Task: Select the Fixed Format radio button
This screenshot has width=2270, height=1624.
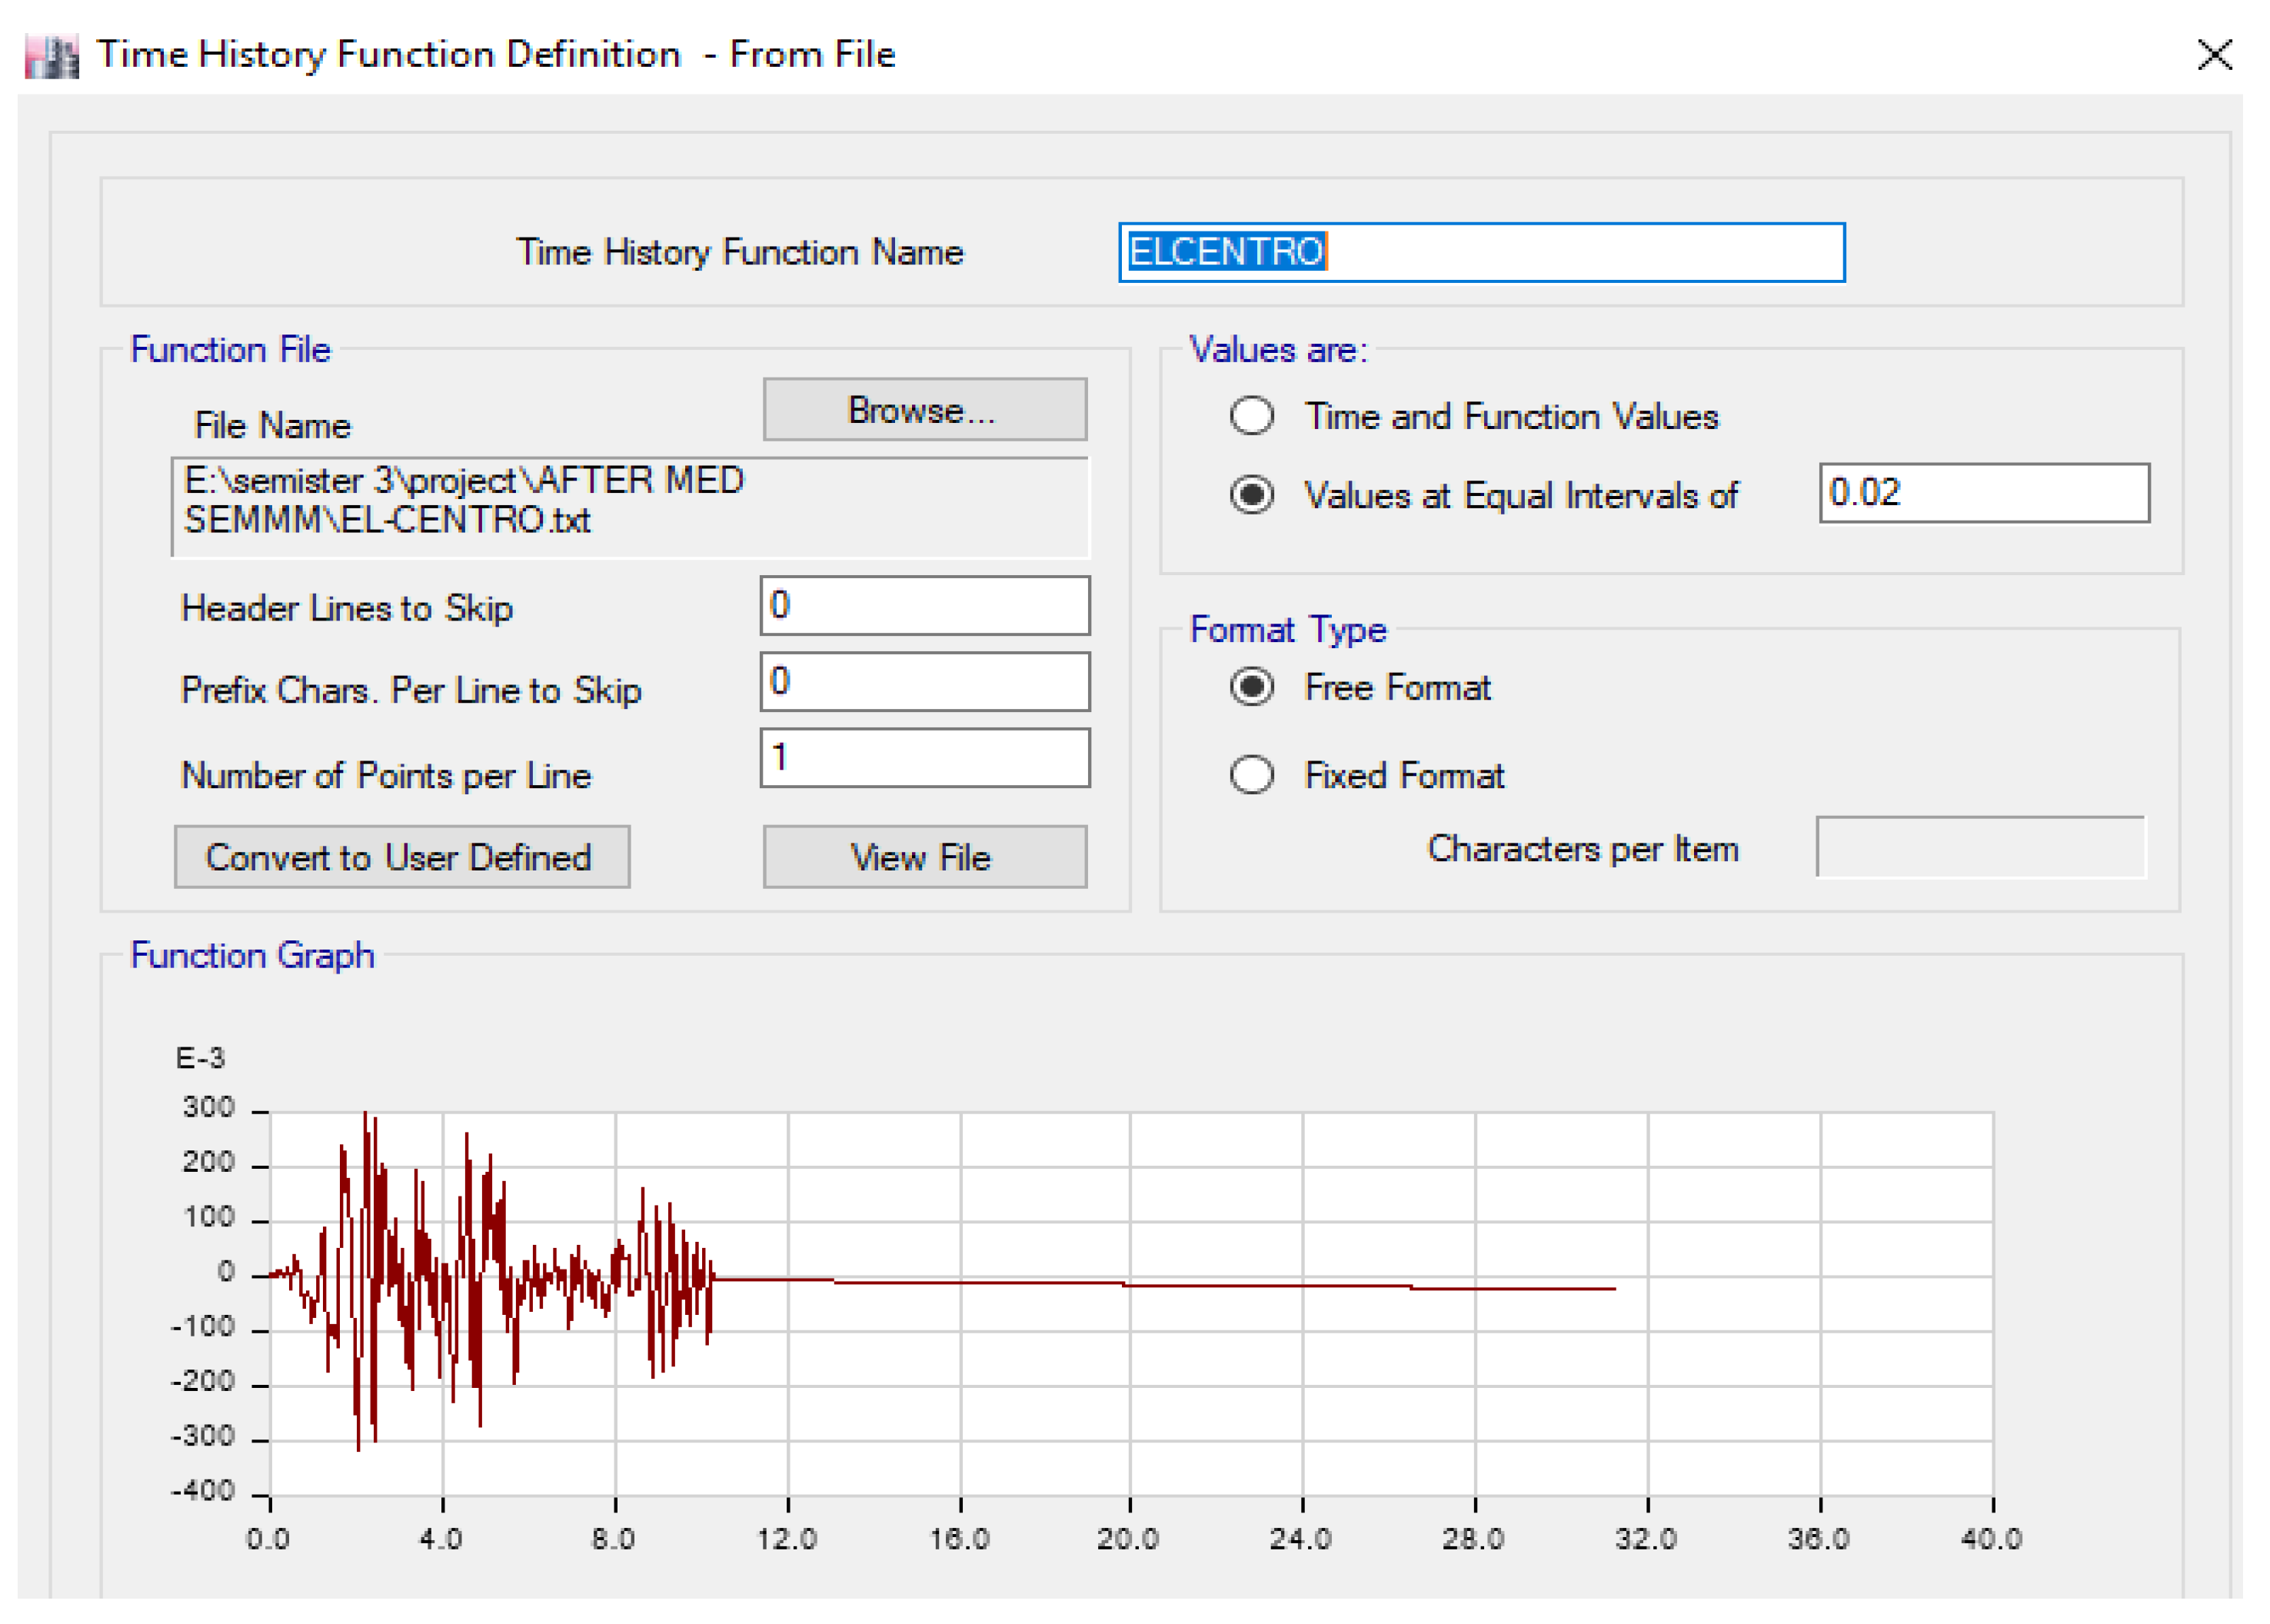Action: [x=1251, y=775]
